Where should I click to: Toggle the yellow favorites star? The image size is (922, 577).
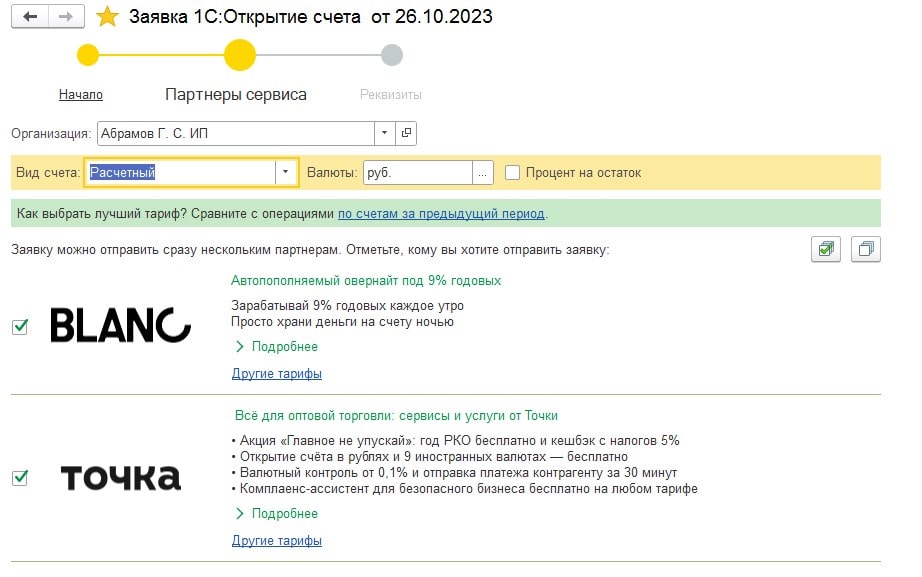[107, 16]
